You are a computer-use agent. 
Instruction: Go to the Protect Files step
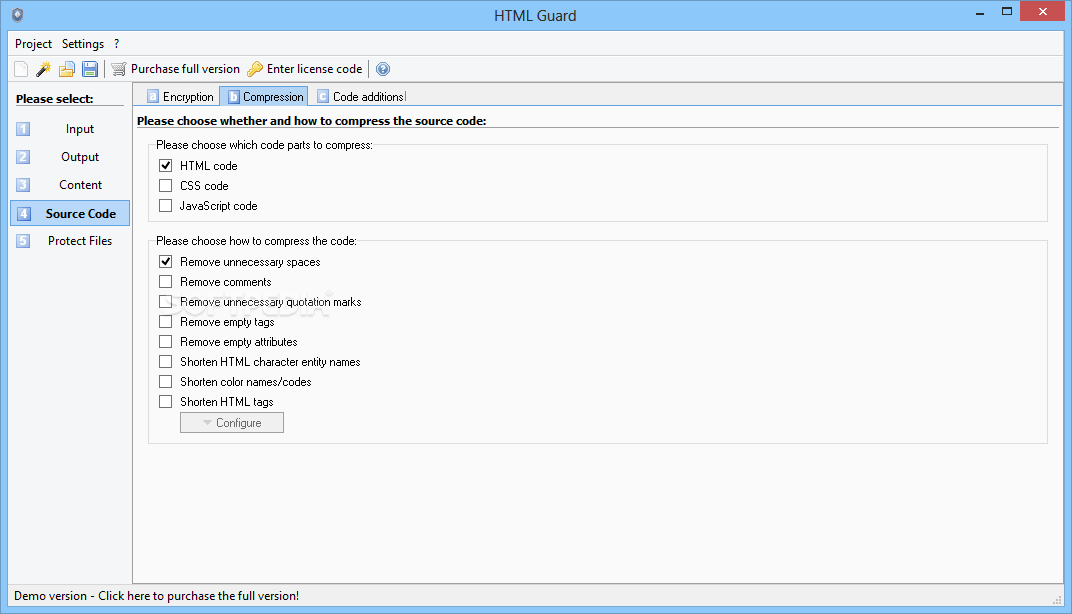(x=70, y=241)
